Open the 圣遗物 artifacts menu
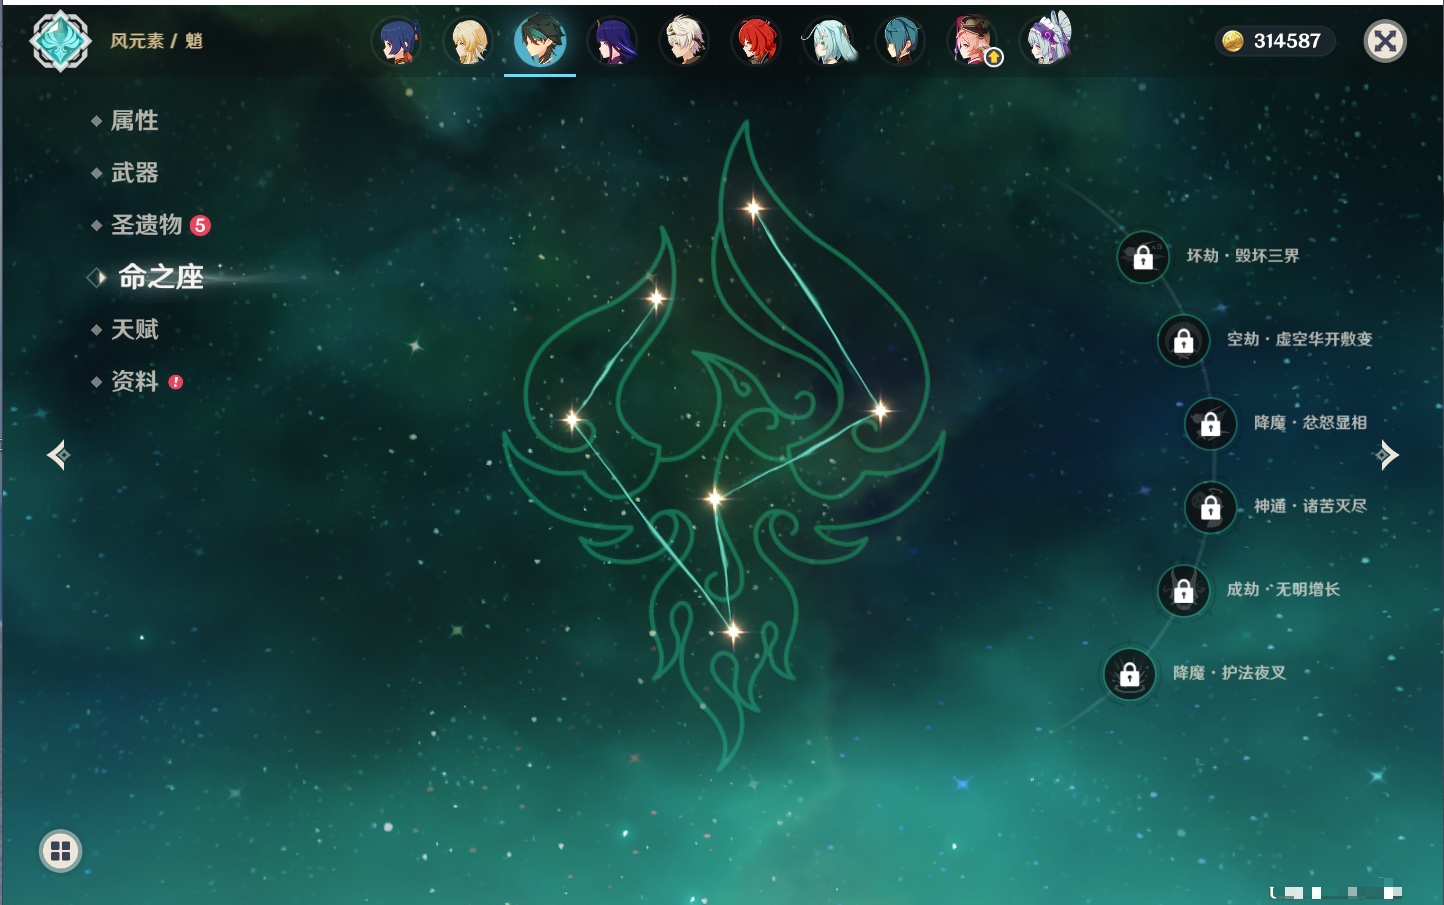Image resolution: width=1444 pixels, height=905 pixels. (146, 225)
